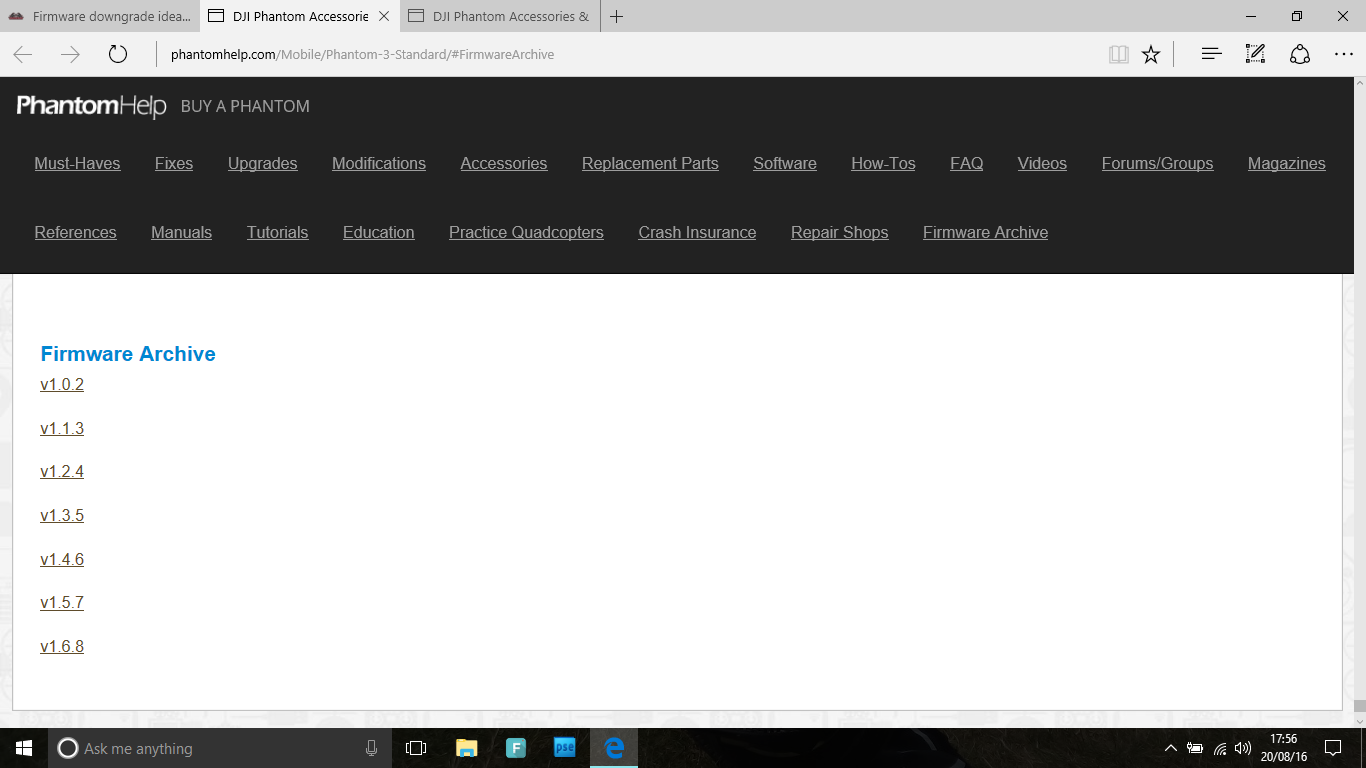Open Education section

pyautogui.click(x=378, y=233)
